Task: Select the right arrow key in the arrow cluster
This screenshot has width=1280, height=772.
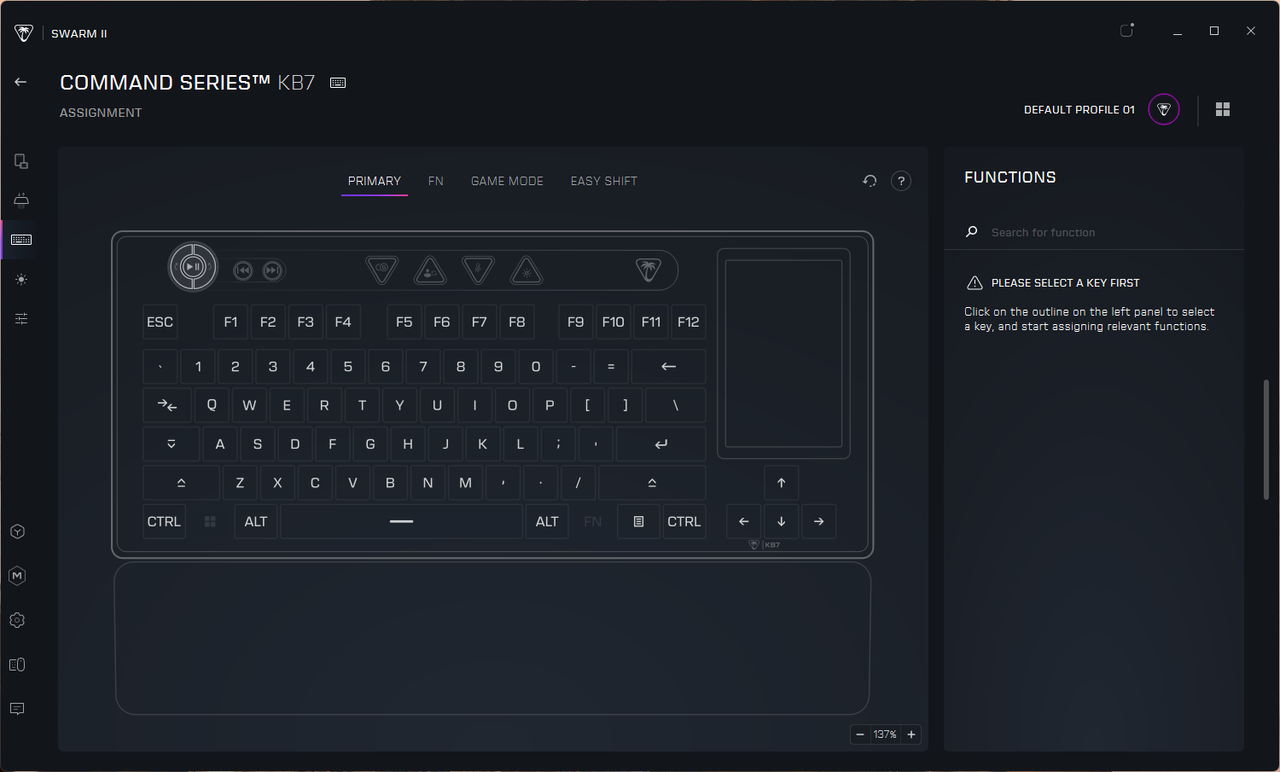Action: (819, 522)
